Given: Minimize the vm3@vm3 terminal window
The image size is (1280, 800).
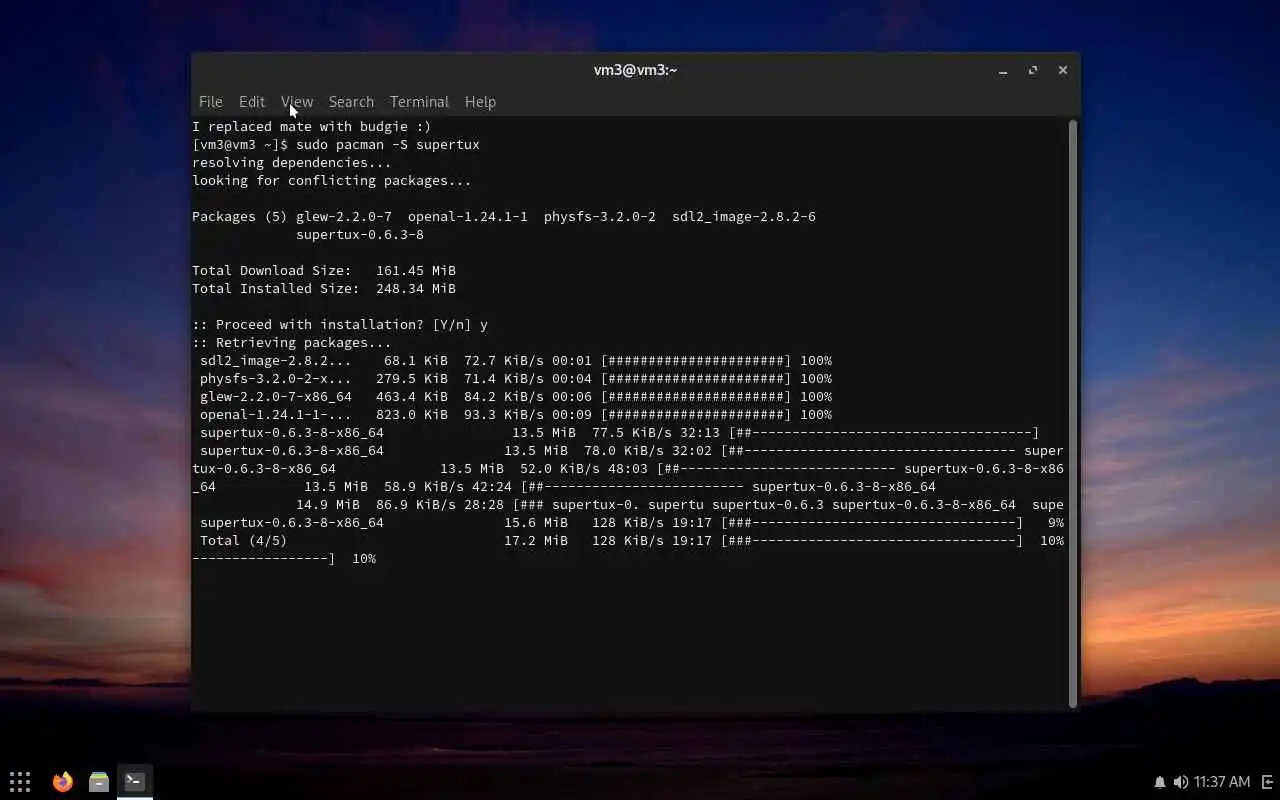Looking at the screenshot, I should (x=1003, y=70).
